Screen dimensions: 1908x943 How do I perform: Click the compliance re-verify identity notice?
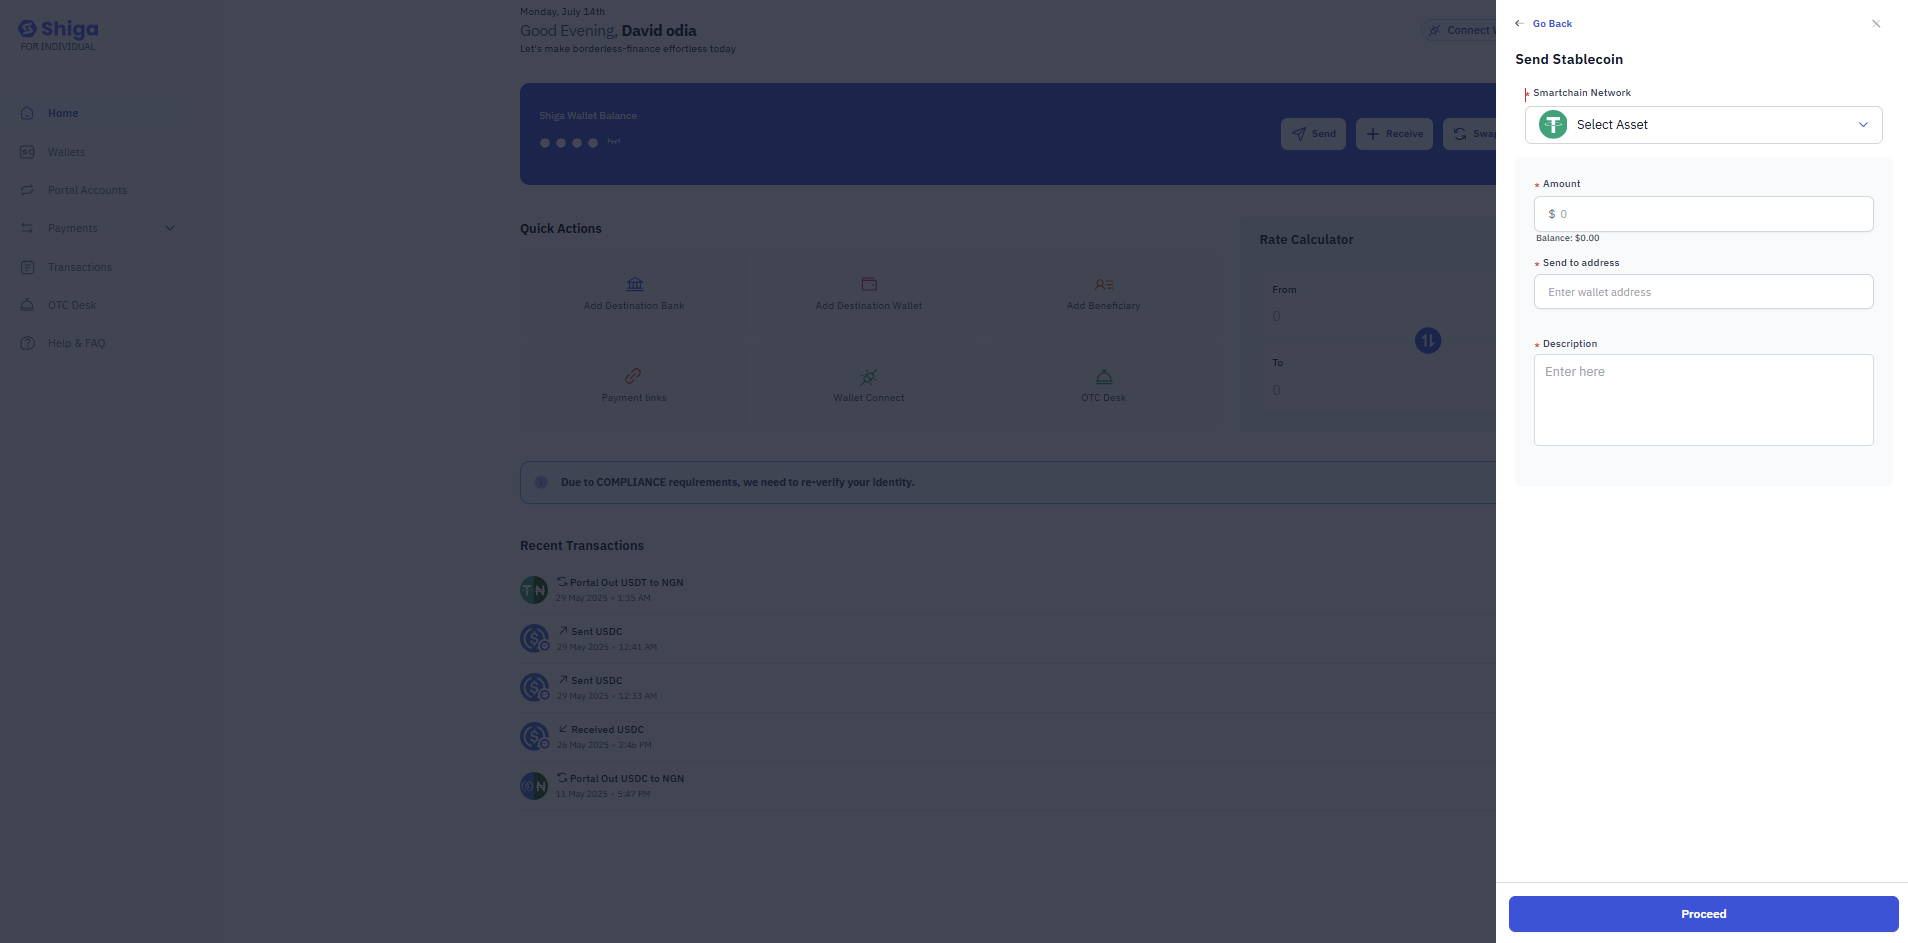(1008, 482)
